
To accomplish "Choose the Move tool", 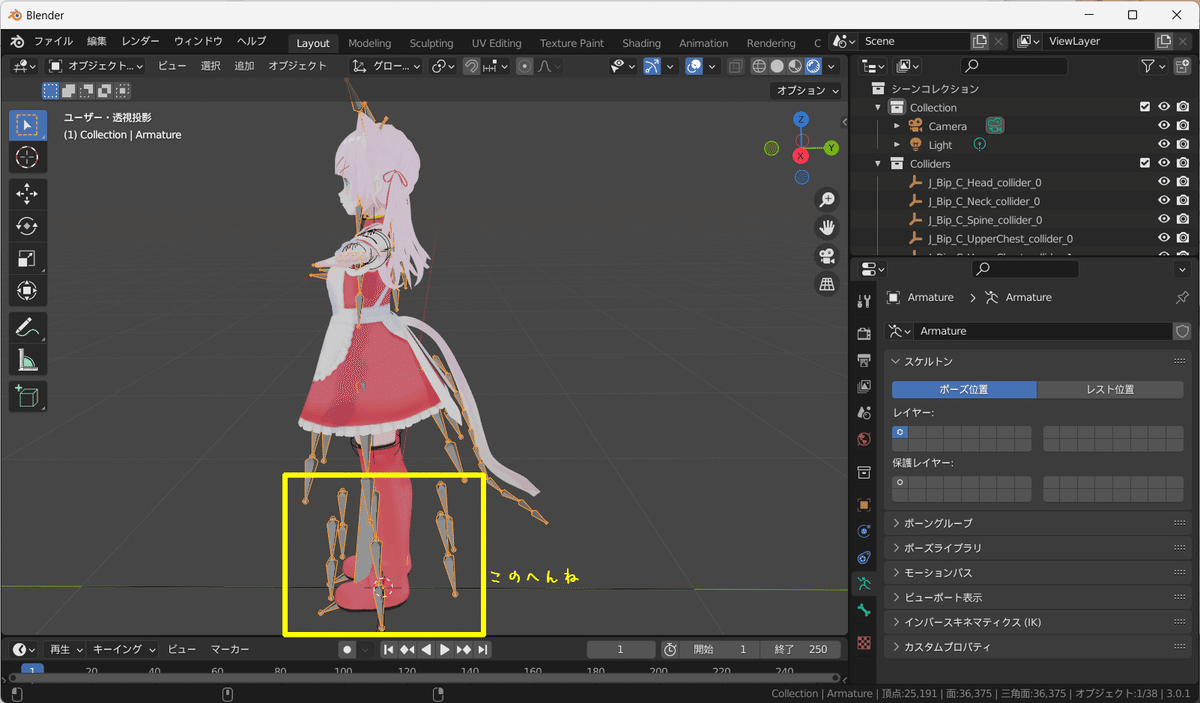I will coord(27,193).
